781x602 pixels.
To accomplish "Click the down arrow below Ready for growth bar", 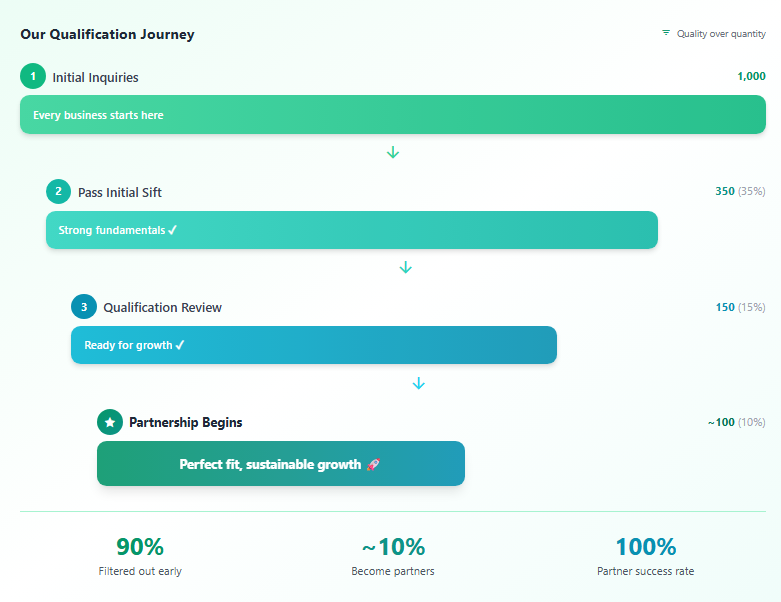I will pos(419,383).
